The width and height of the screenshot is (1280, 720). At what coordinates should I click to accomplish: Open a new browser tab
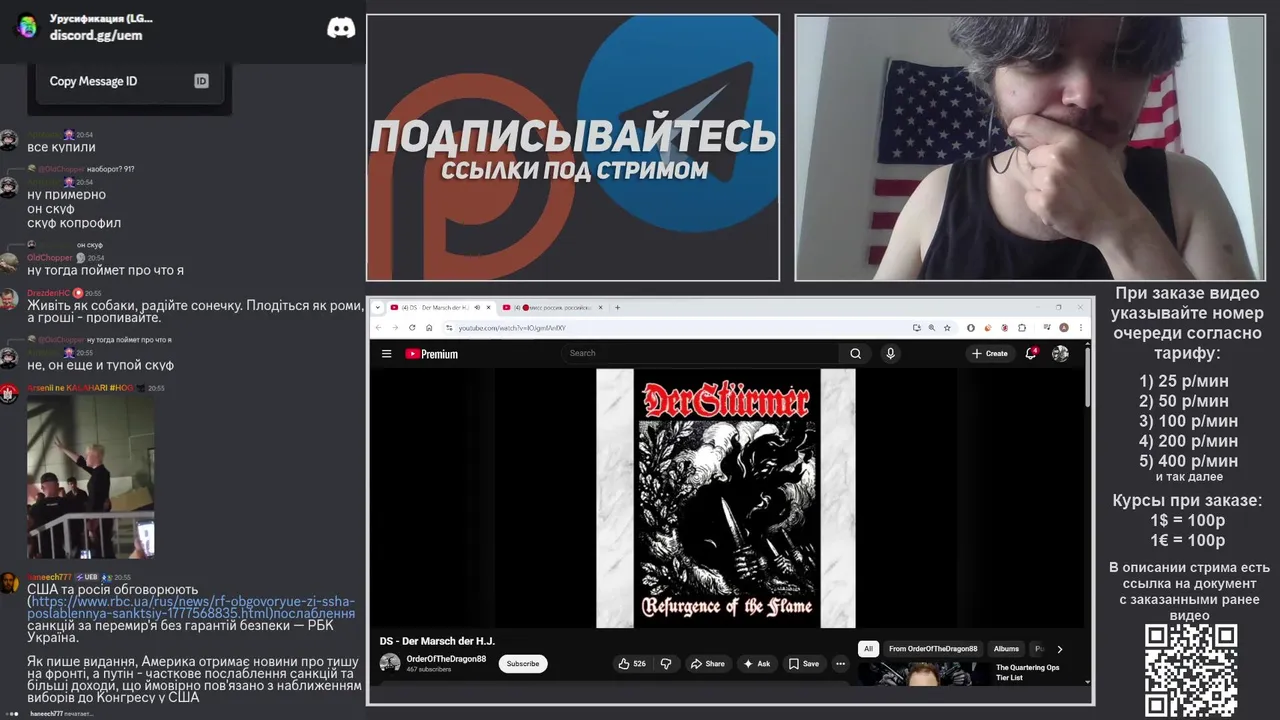click(618, 307)
